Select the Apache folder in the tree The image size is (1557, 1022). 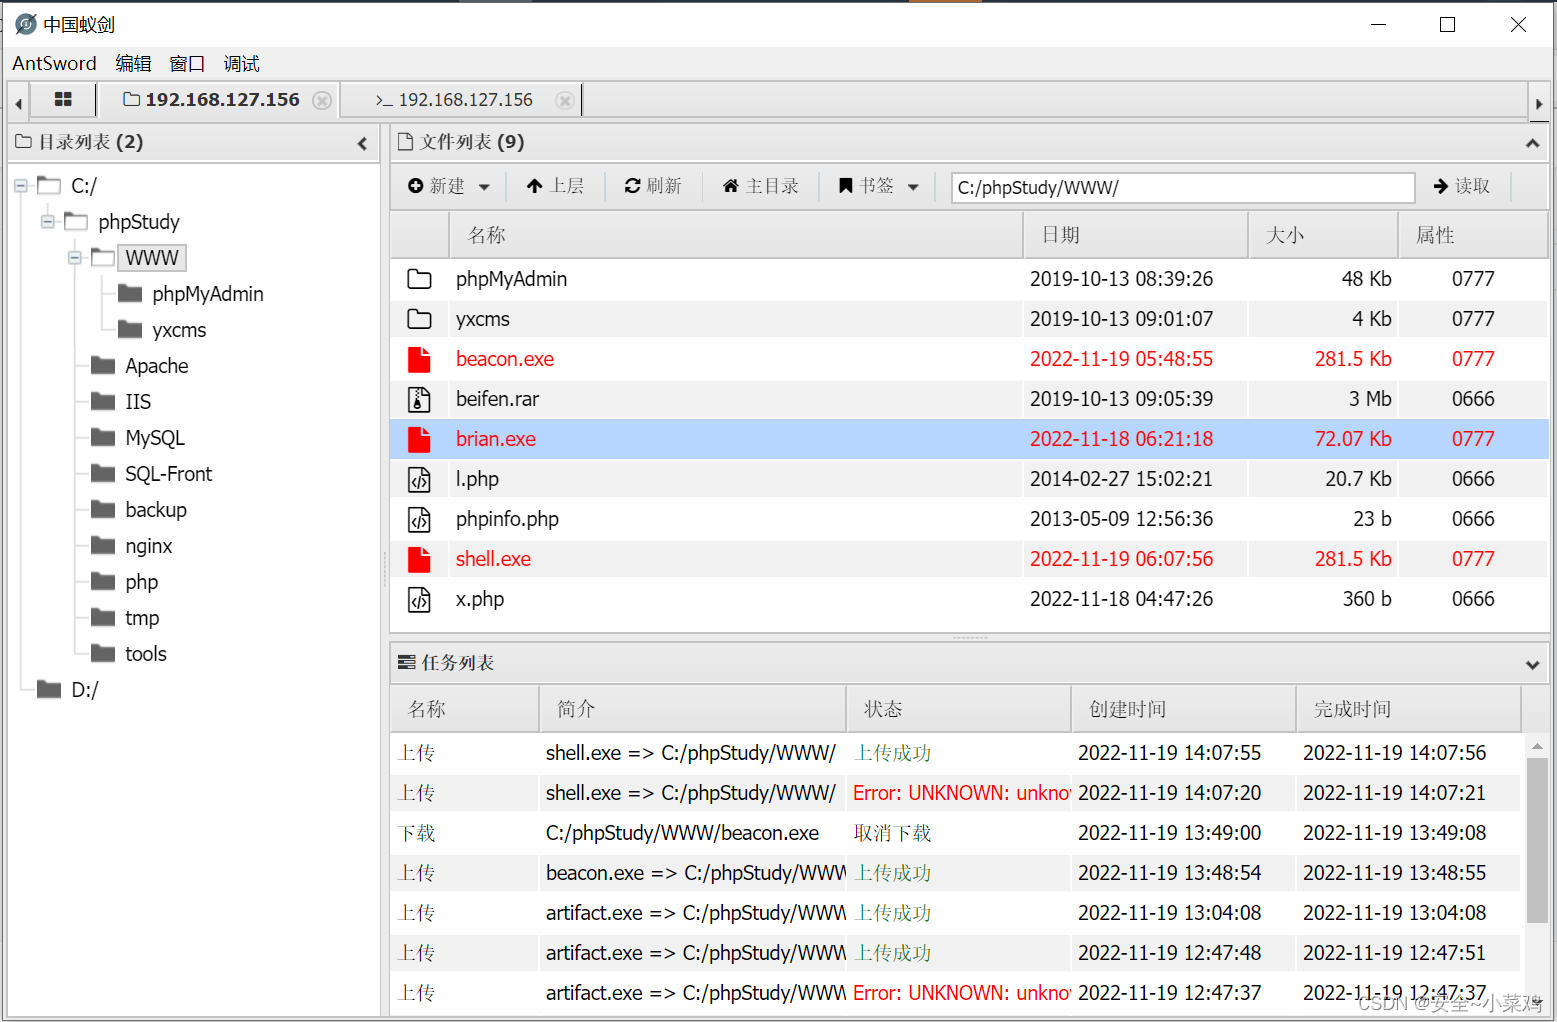pos(157,365)
